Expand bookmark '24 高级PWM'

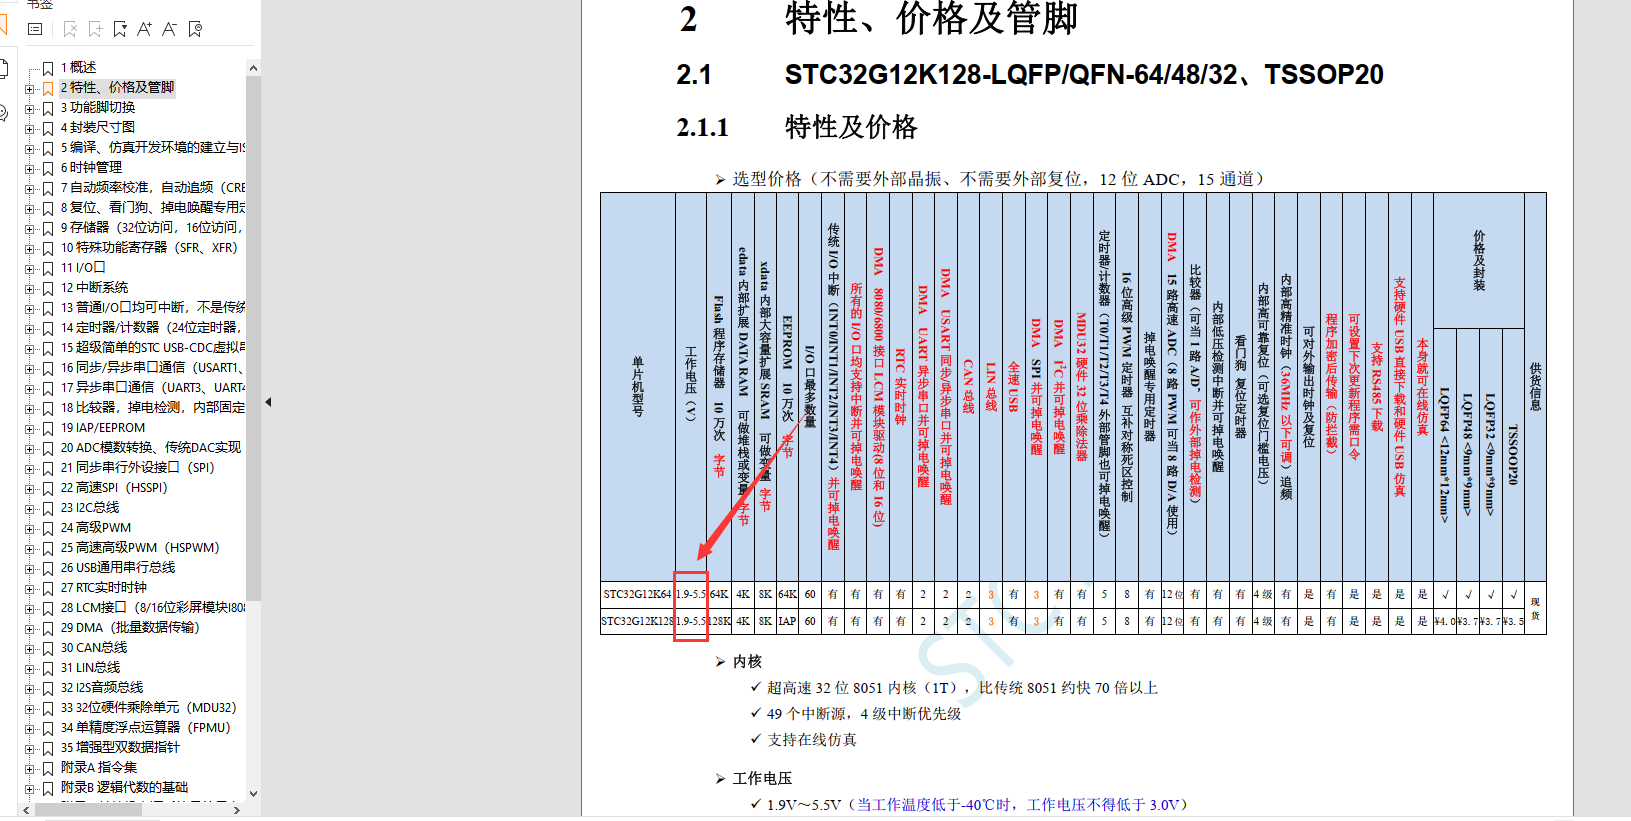[29, 528]
